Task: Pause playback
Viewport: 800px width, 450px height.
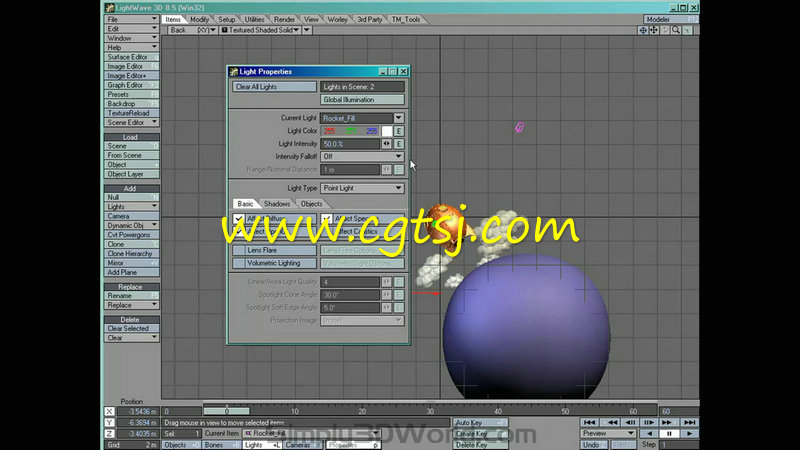Action: 669,434
